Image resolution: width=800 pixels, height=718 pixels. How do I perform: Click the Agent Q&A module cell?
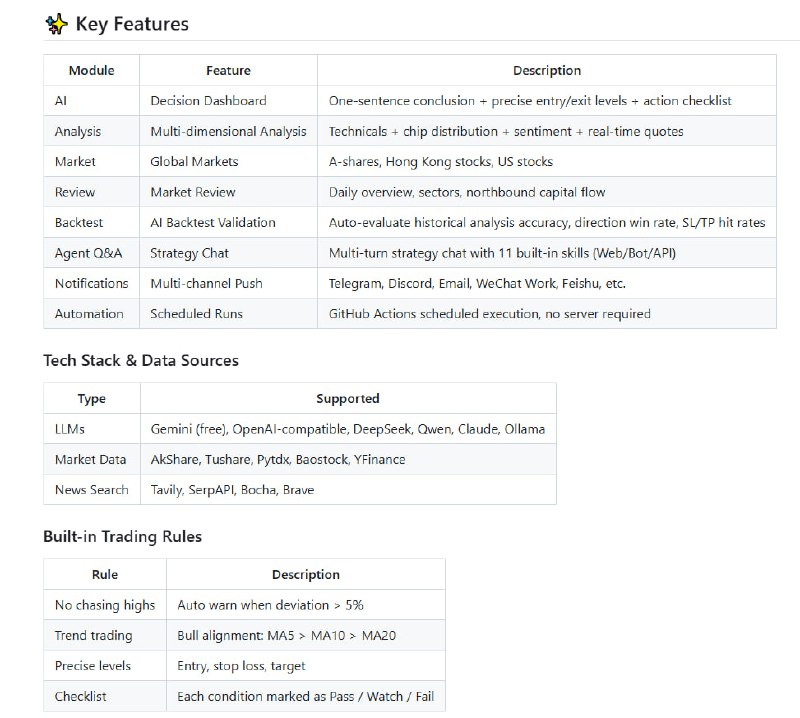click(88, 253)
